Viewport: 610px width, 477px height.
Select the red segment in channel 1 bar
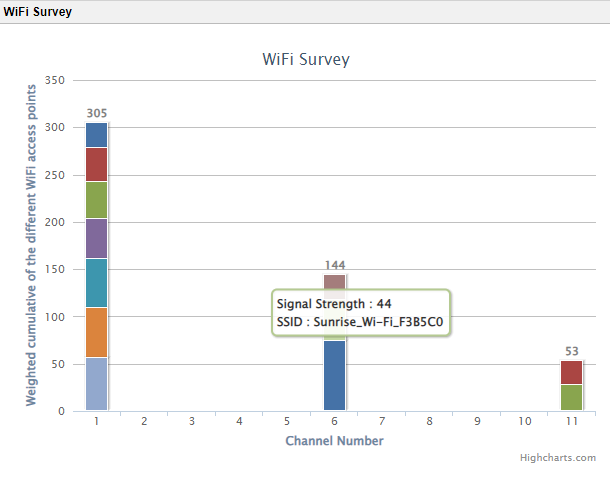(96, 164)
